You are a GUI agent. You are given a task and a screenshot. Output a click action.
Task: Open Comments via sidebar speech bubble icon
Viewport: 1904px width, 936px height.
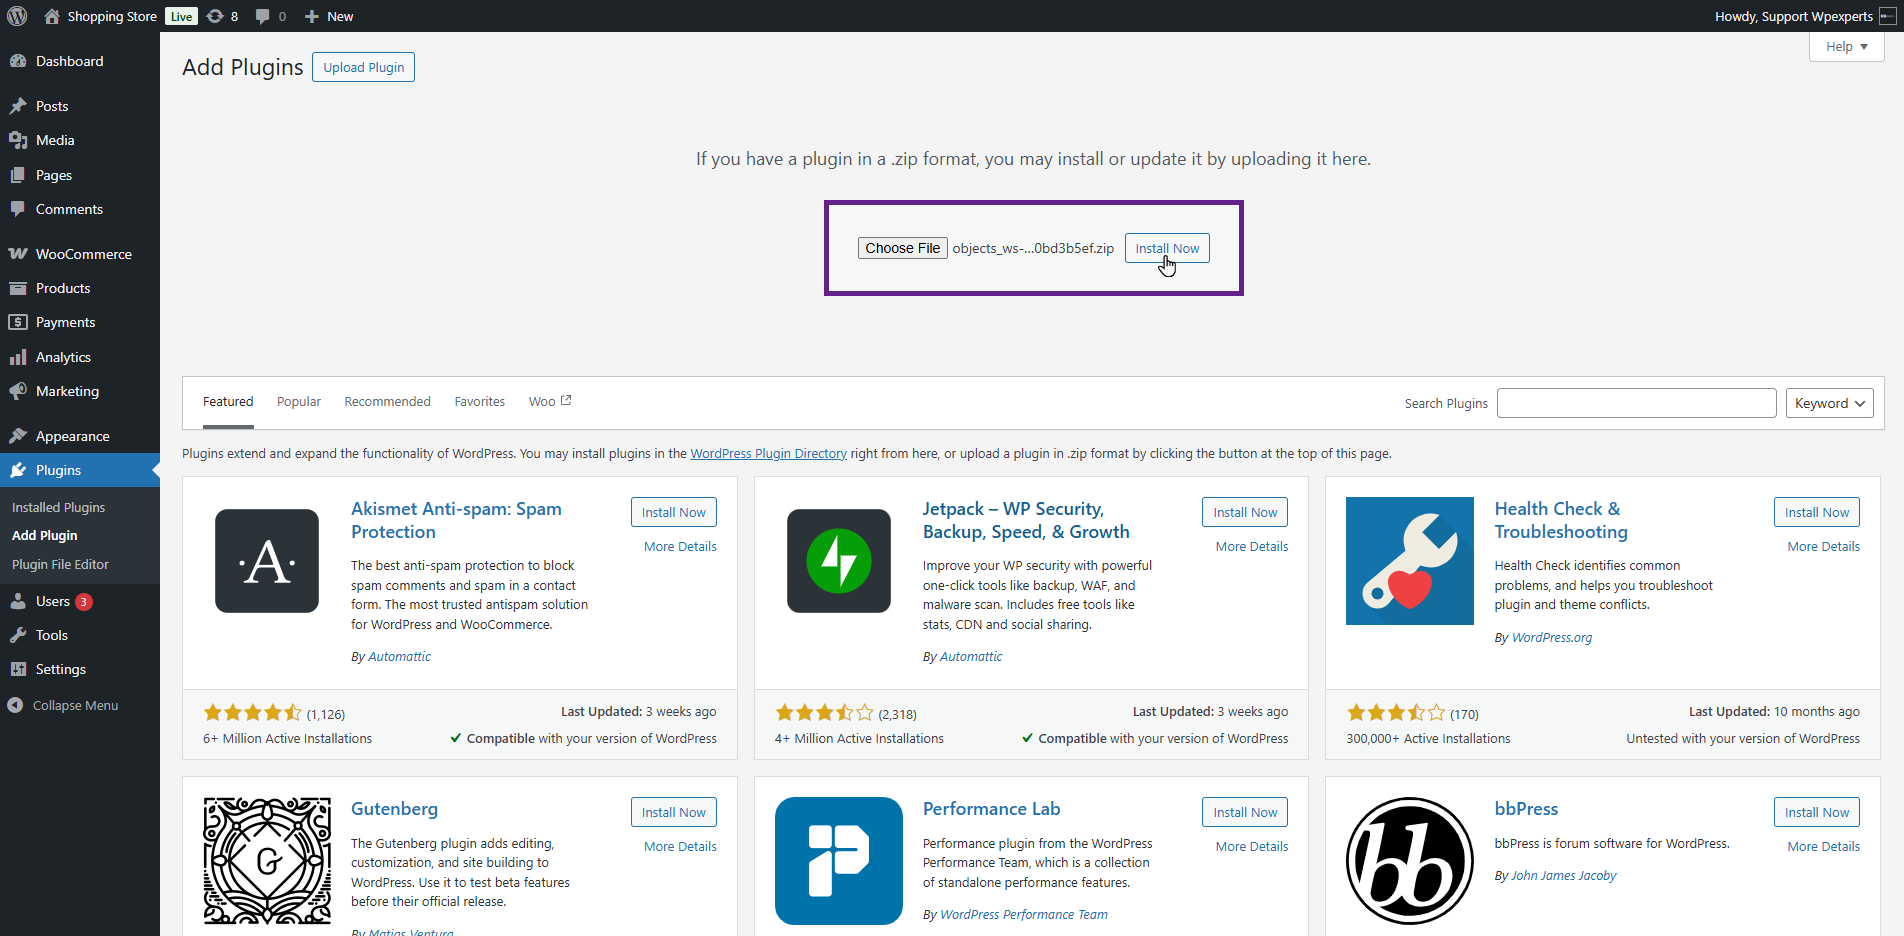(68, 209)
